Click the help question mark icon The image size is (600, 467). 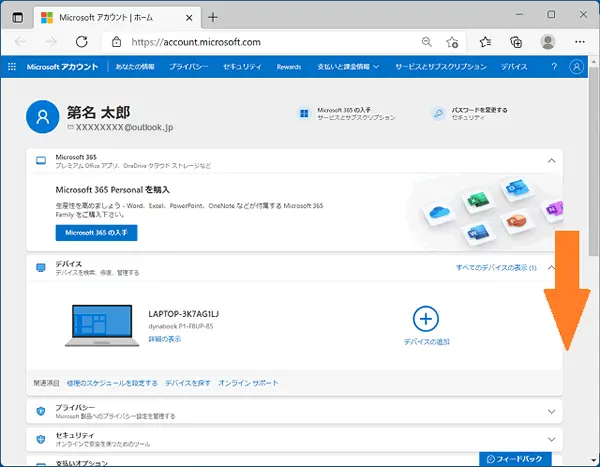point(554,67)
